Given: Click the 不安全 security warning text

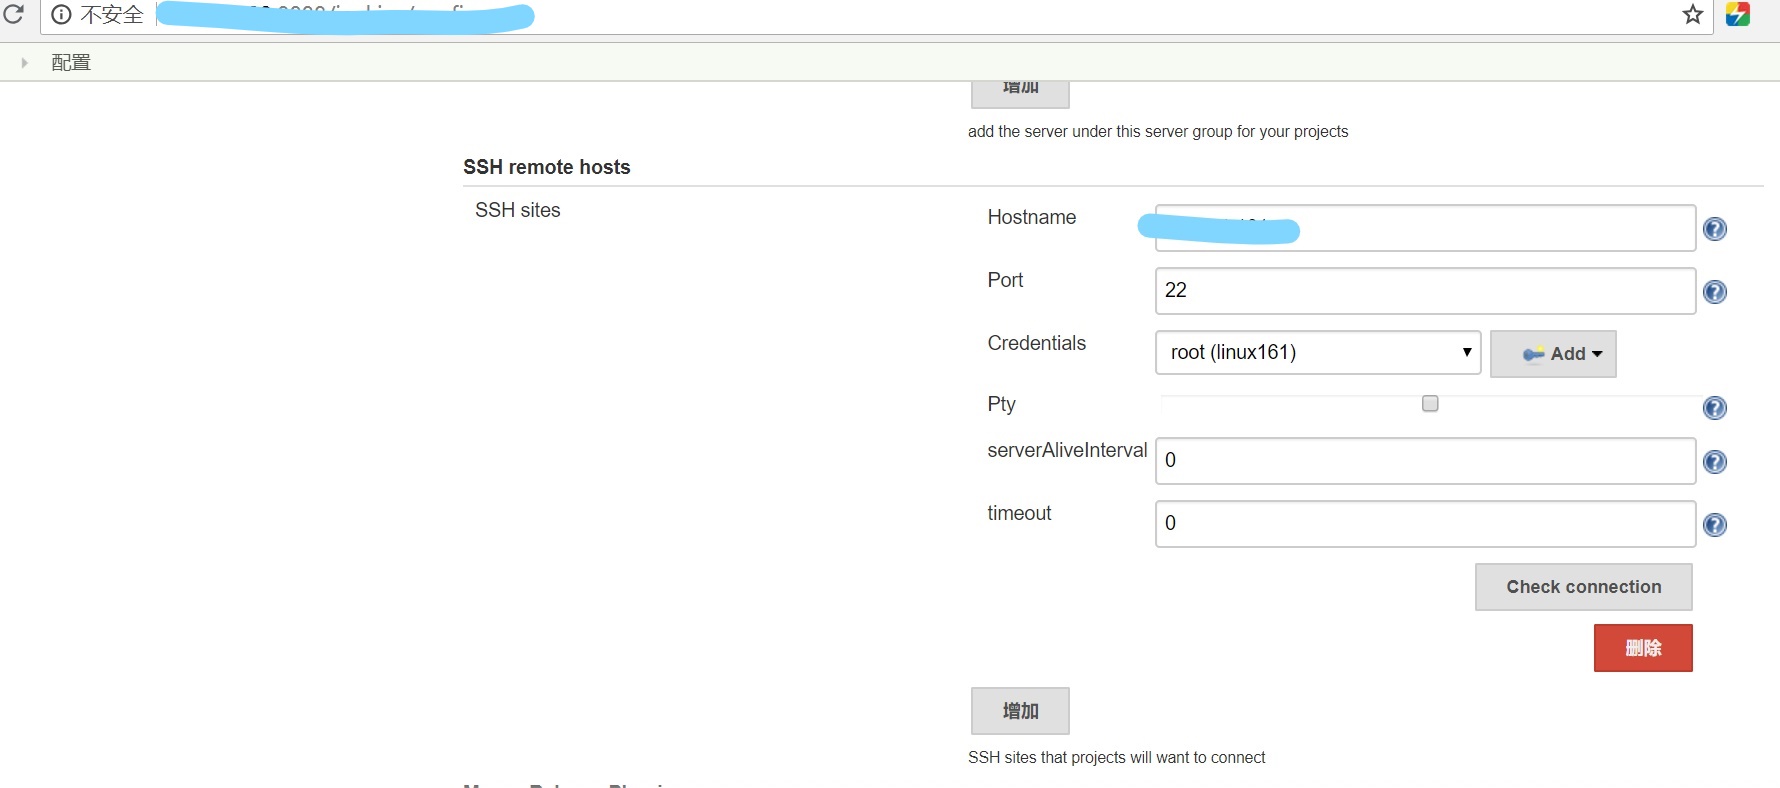Looking at the screenshot, I should (x=112, y=15).
